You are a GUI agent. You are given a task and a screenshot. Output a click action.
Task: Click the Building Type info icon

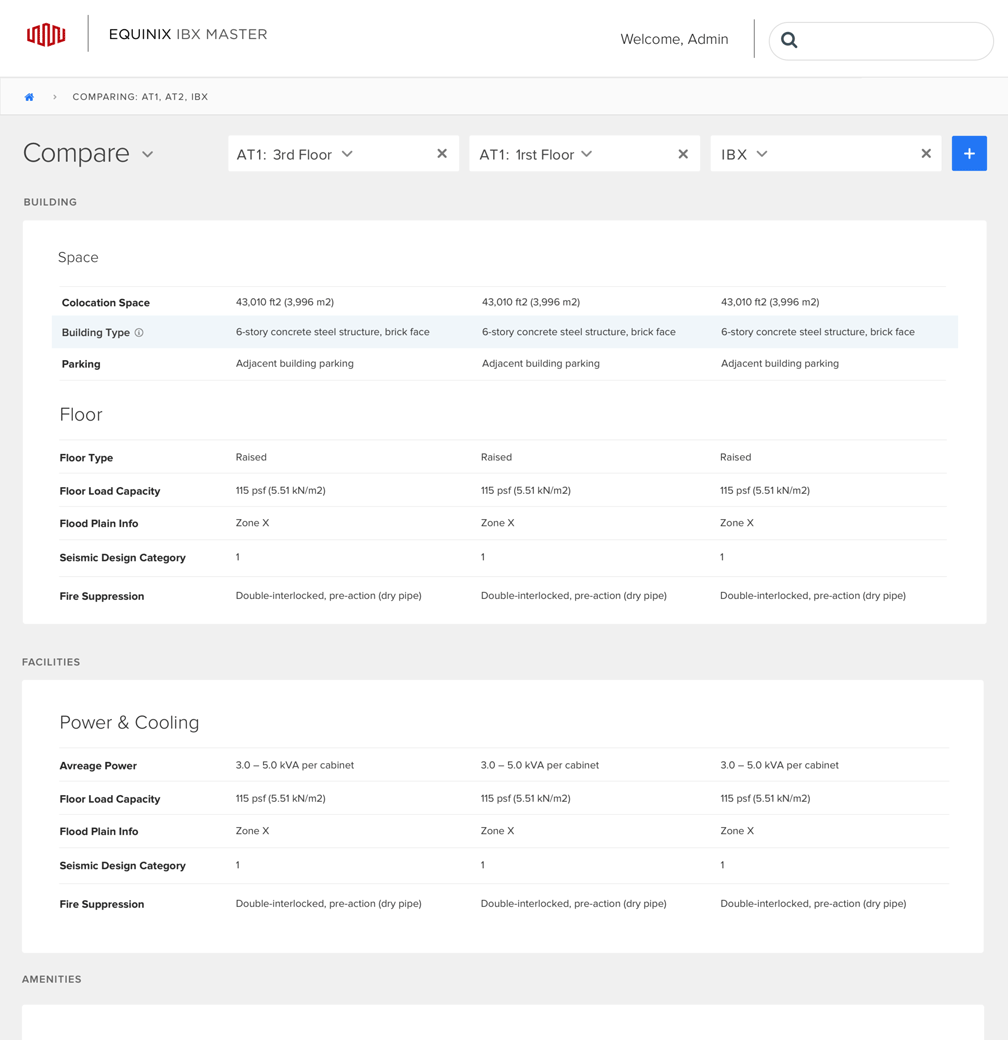coord(139,333)
